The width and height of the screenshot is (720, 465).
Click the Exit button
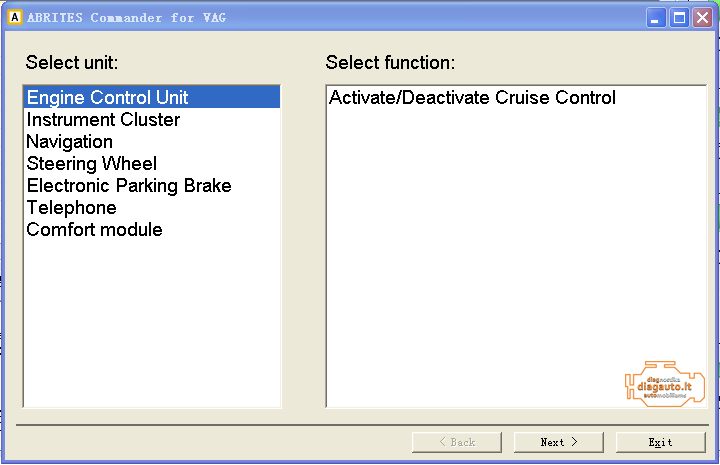coord(660,442)
